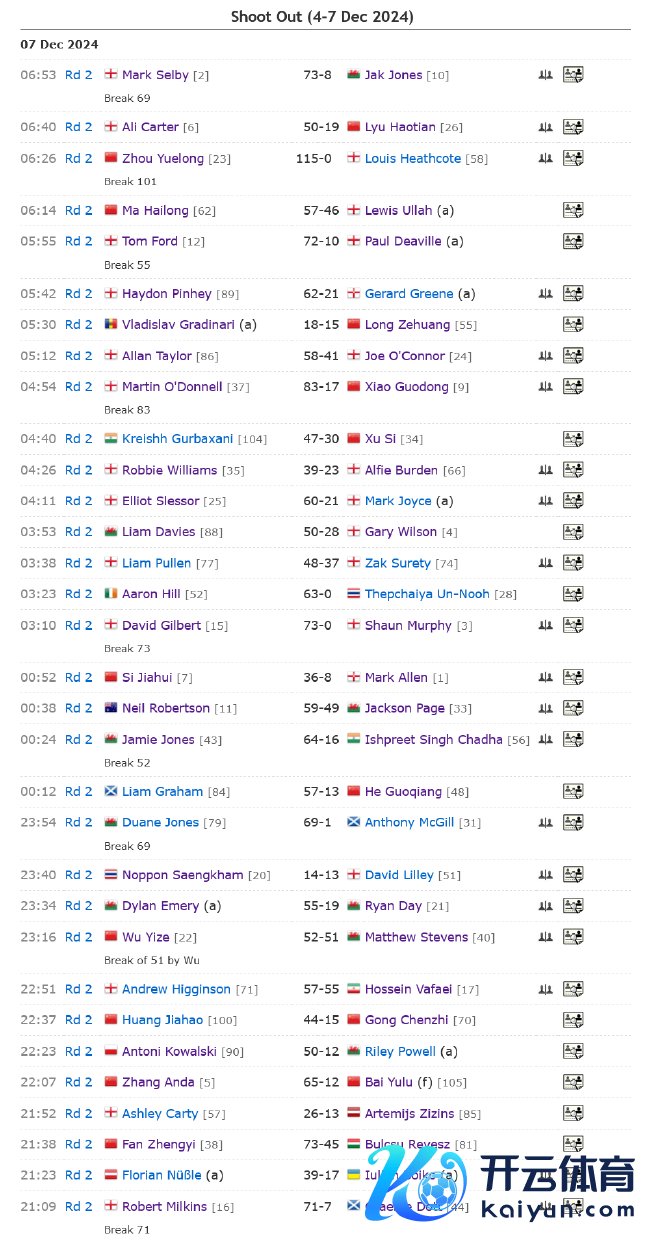
Task: Open match details icon for Tom Ford match
Action: tap(573, 241)
